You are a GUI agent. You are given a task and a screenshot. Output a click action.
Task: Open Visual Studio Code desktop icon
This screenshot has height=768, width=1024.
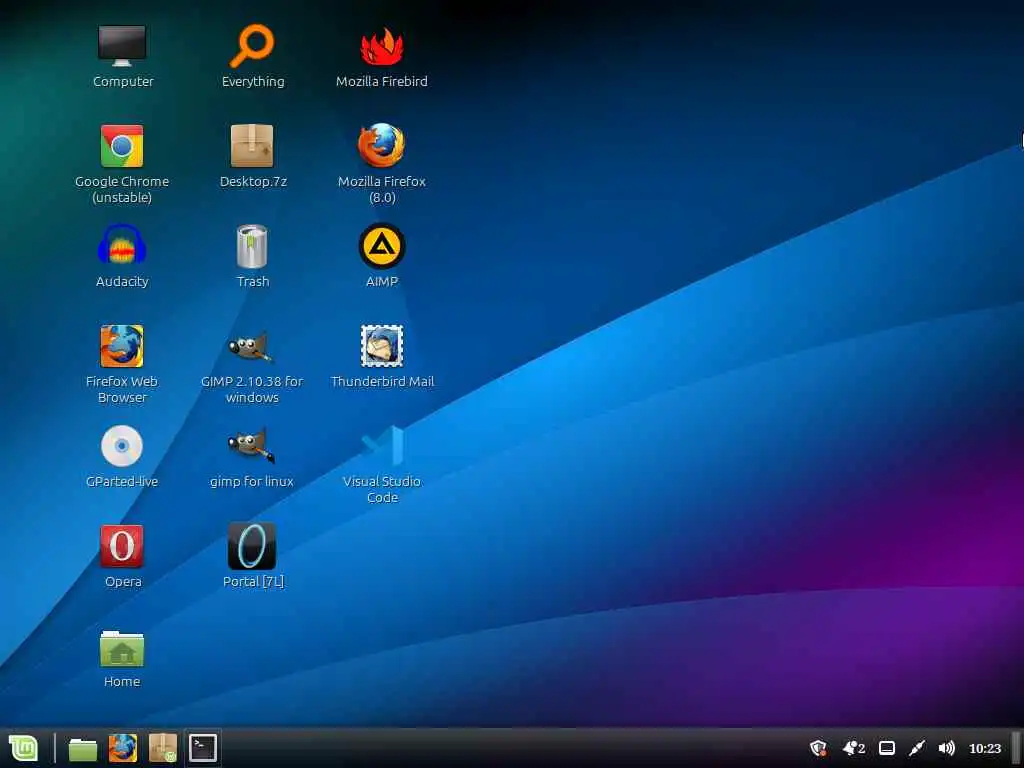383,446
